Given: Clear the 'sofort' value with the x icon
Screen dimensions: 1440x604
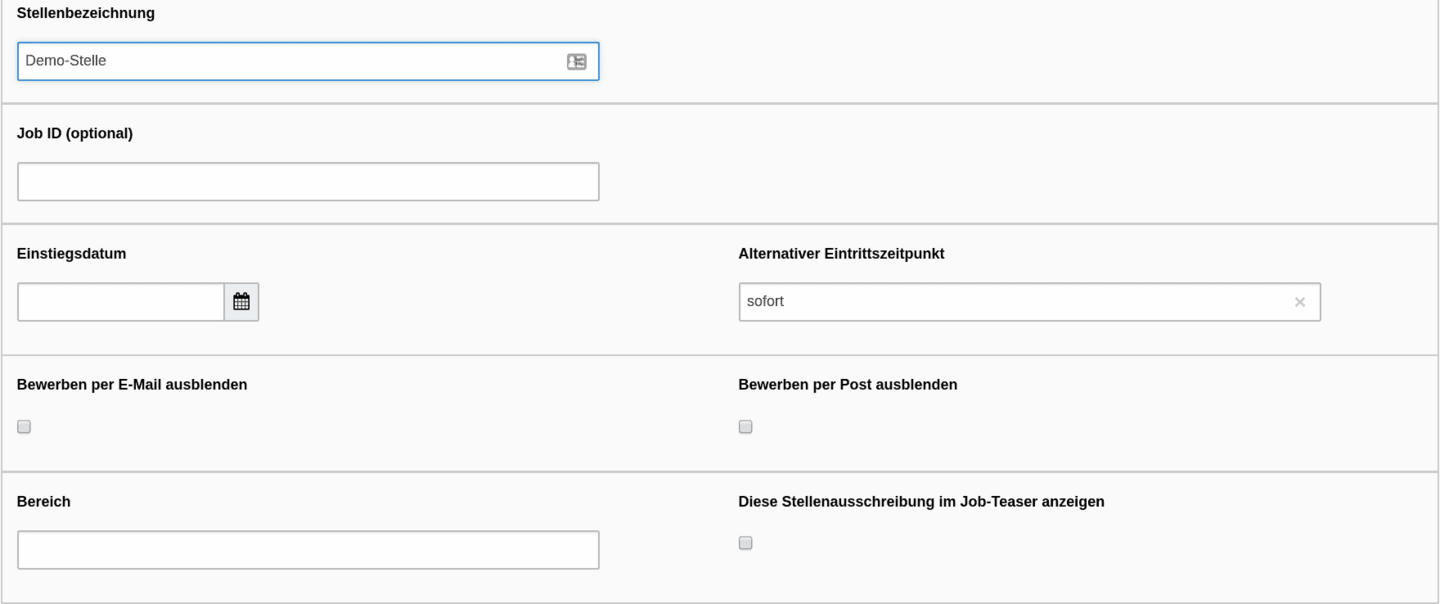Looking at the screenshot, I should (1300, 302).
